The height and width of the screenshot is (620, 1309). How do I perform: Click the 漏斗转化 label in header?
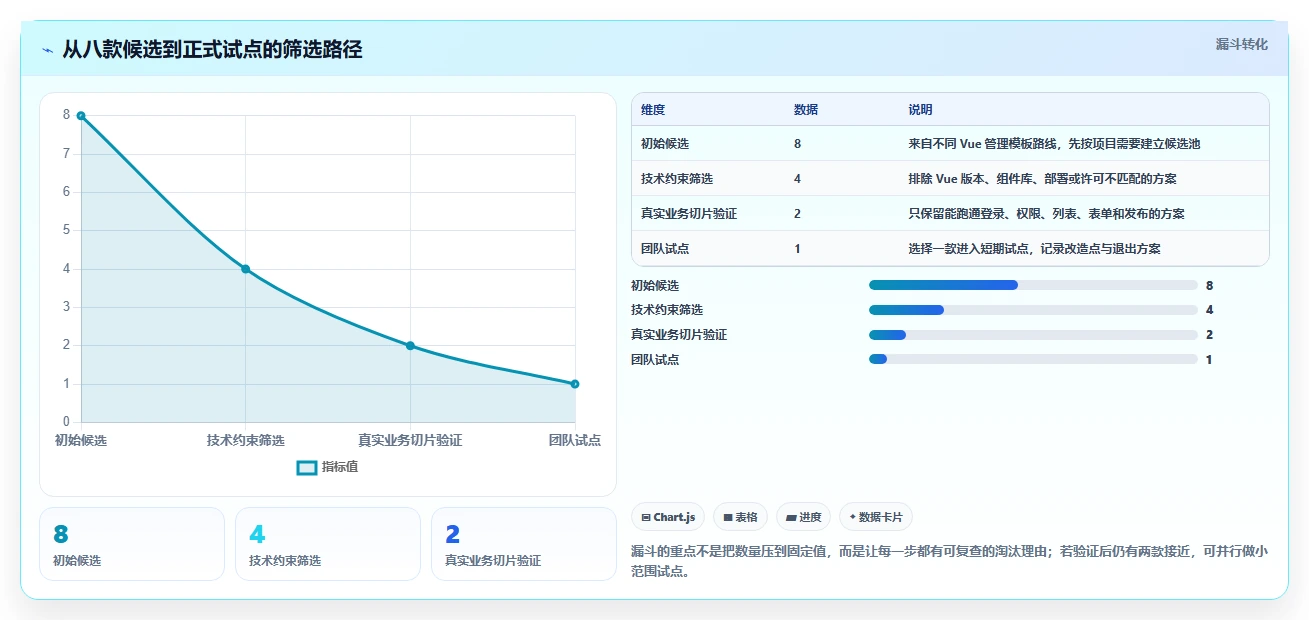coord(1242,44)
